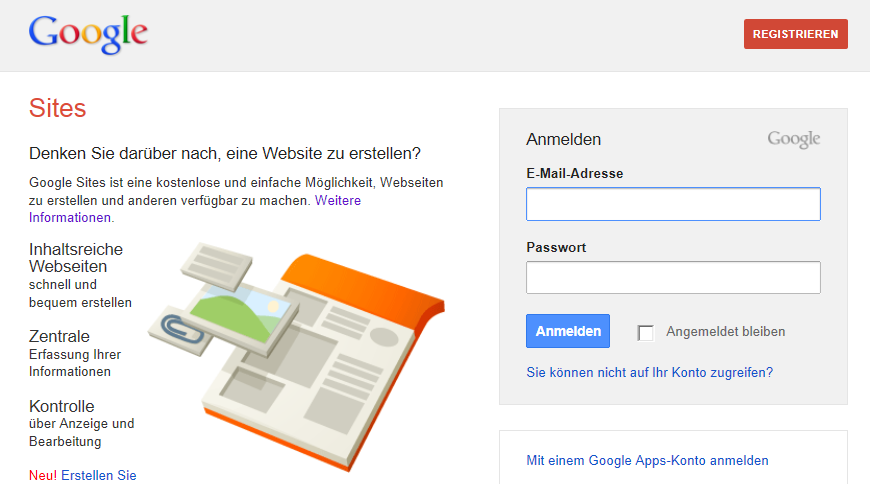Open 'Sie können nicht auf Ihr Konto zugreifen?' link
The image size is (870, 484).
tap(649, 372)
